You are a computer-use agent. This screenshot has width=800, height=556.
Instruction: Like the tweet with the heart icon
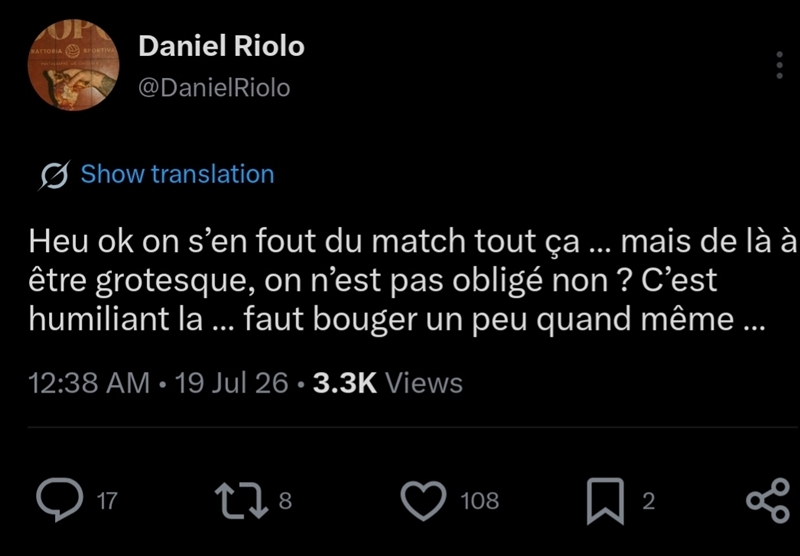tap(423, 501)
